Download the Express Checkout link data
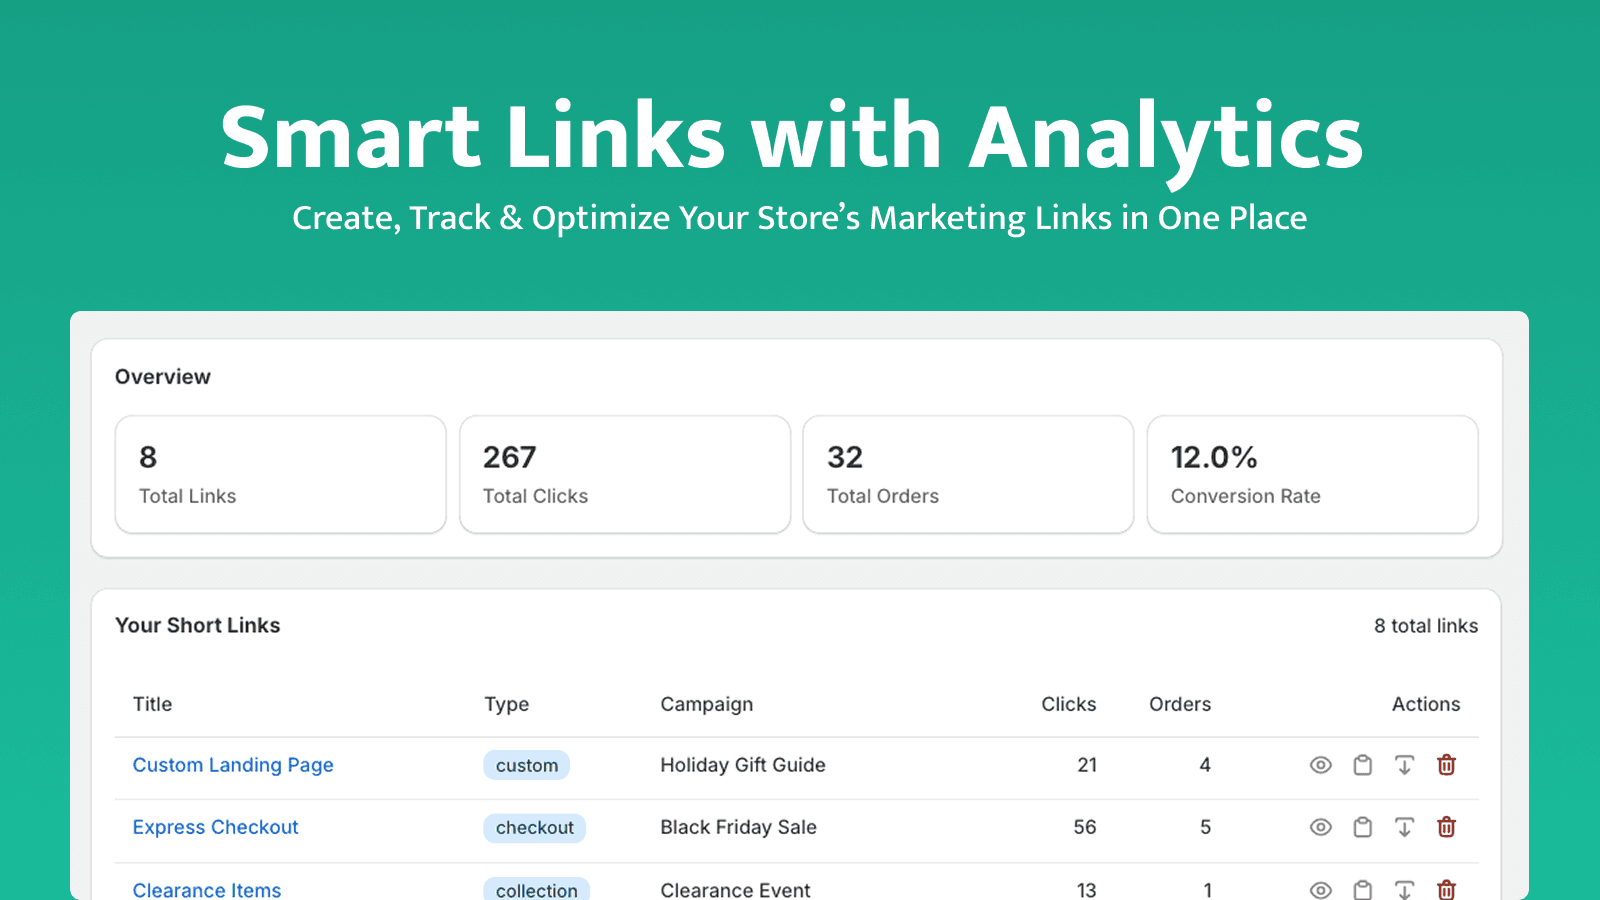 (x=1405, y=827)
